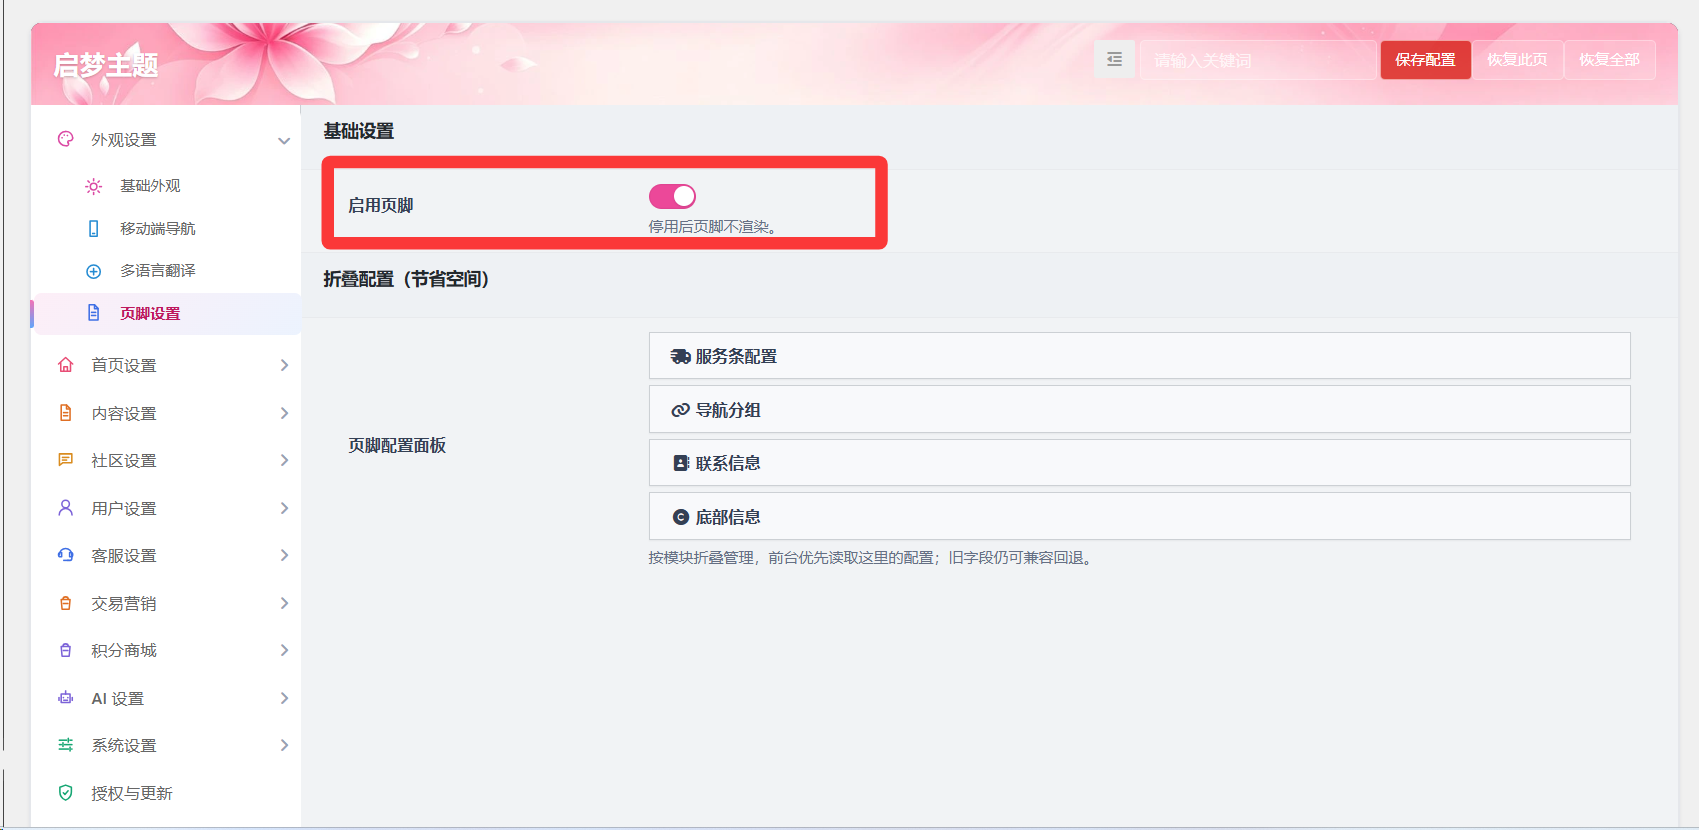Click the robot icon for AI 设置
Viewport: 1699px width, 830px height.
click(x=66, y=698)
